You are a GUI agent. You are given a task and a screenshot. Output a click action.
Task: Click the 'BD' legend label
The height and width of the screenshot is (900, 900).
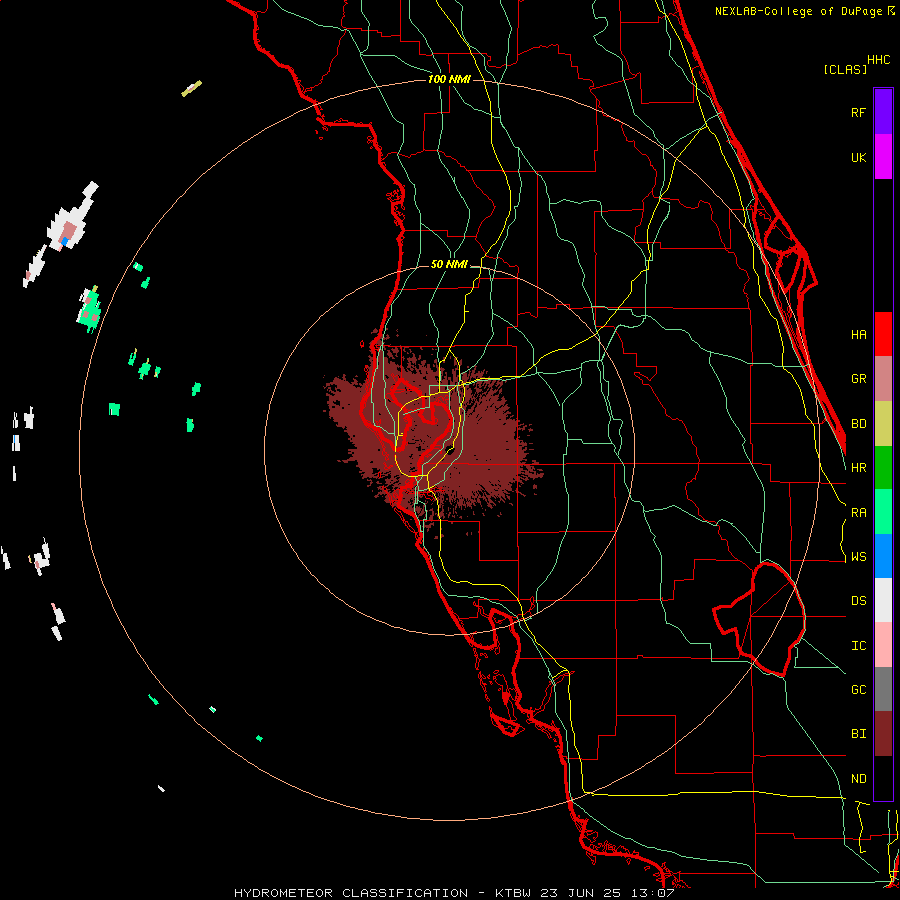coord(858,424)
